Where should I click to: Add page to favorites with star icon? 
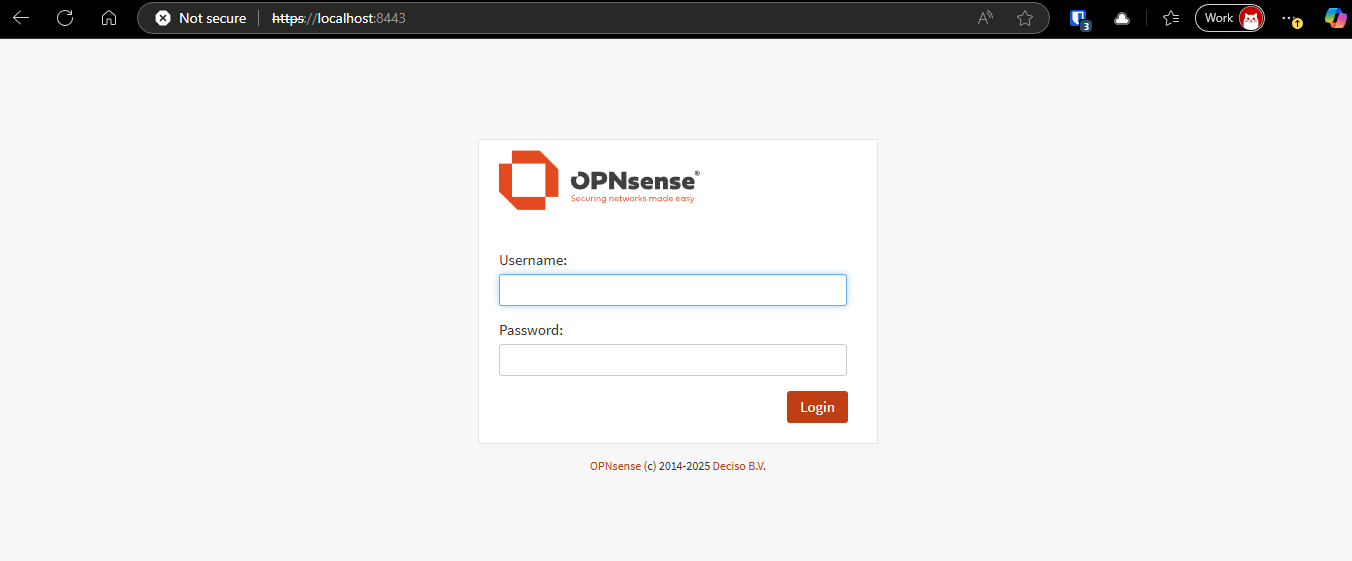1025,18
